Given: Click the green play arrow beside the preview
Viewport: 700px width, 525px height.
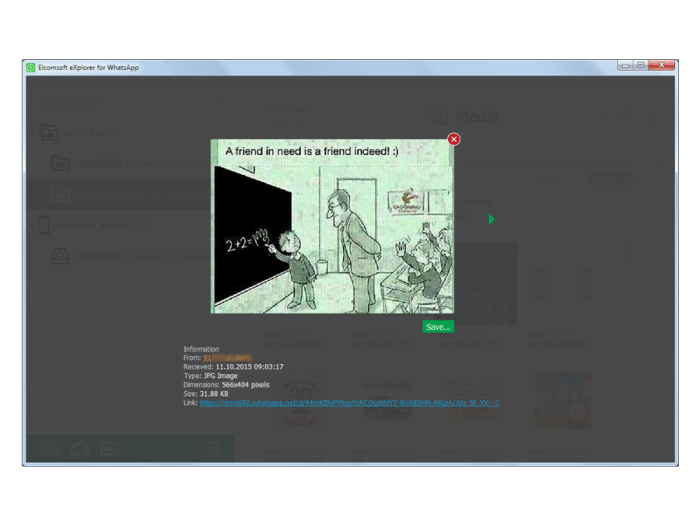Looking at the screenshot, I should pyautogui.click(x=491, y=219).
